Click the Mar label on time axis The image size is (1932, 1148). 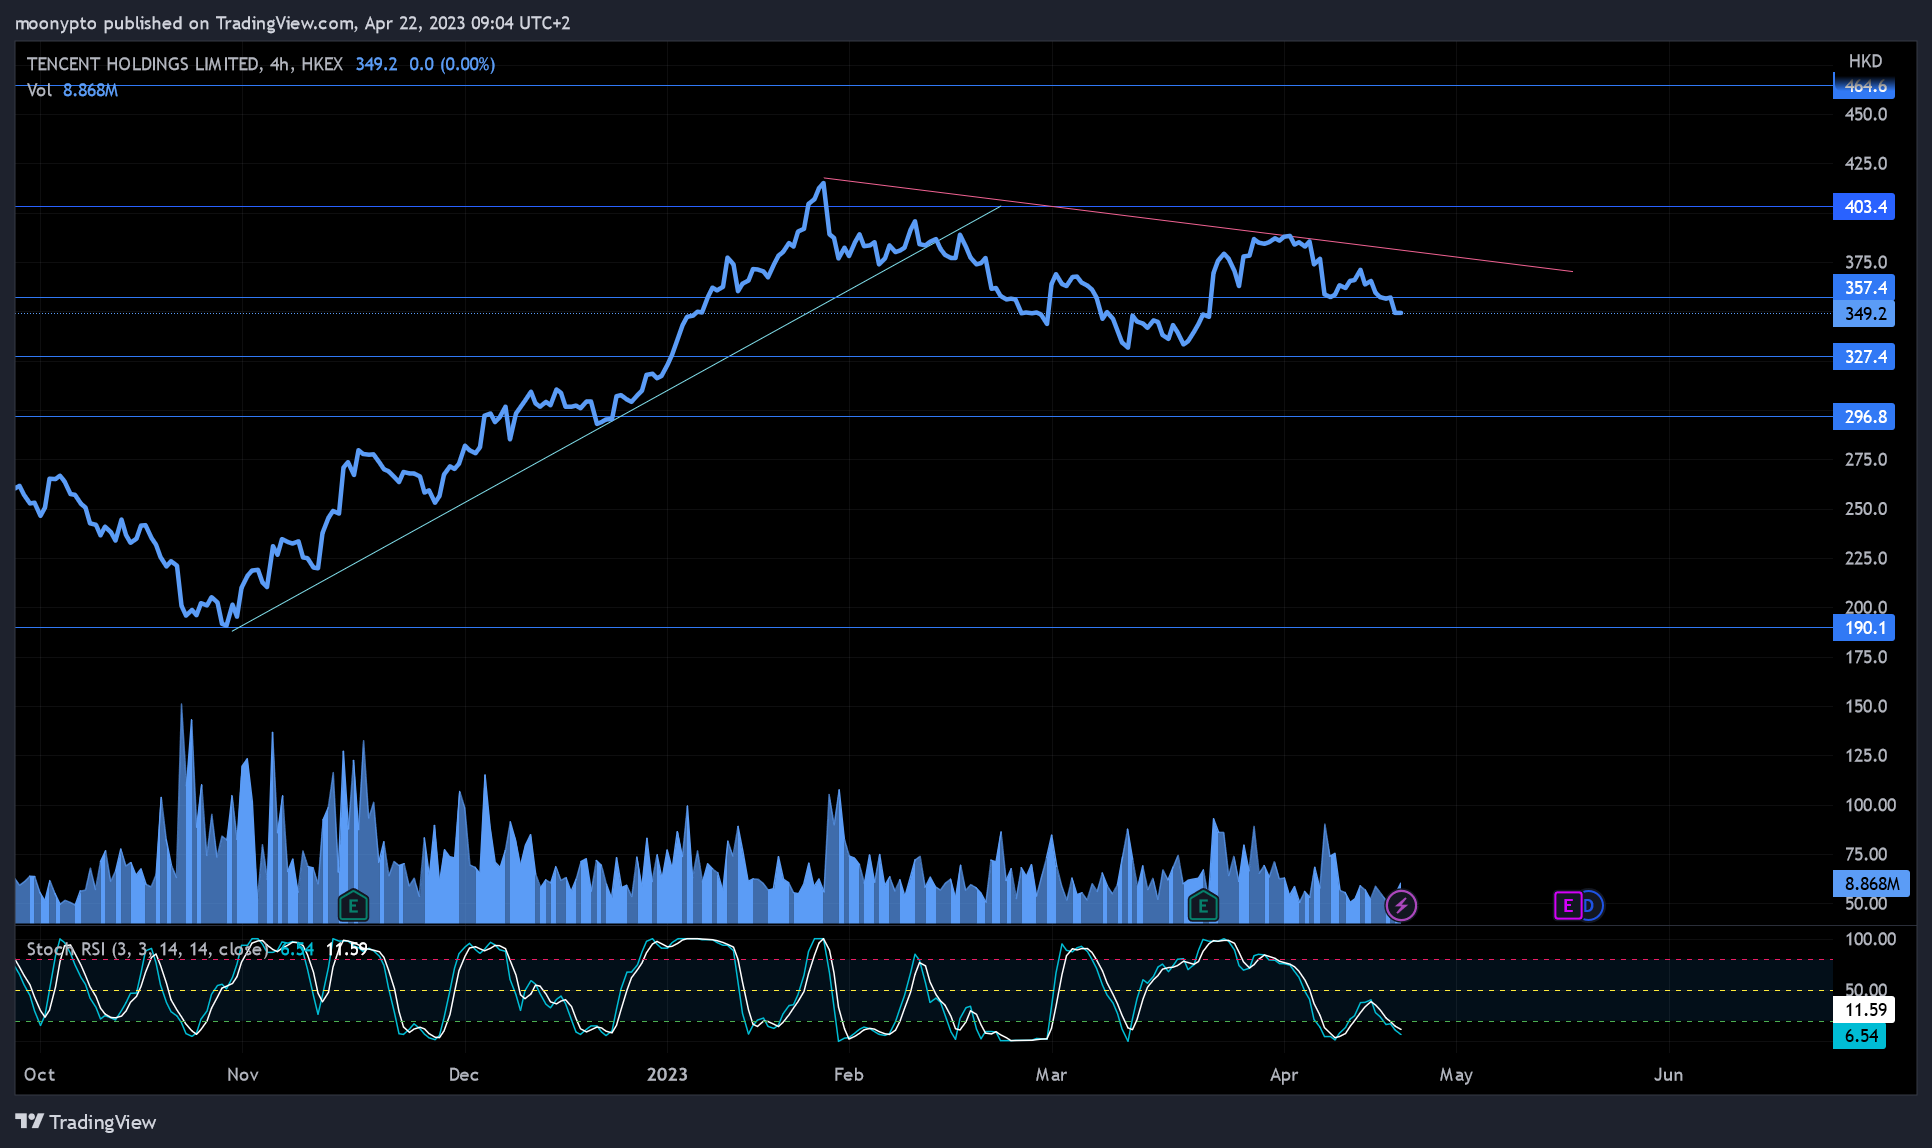coord(1051,1075)
